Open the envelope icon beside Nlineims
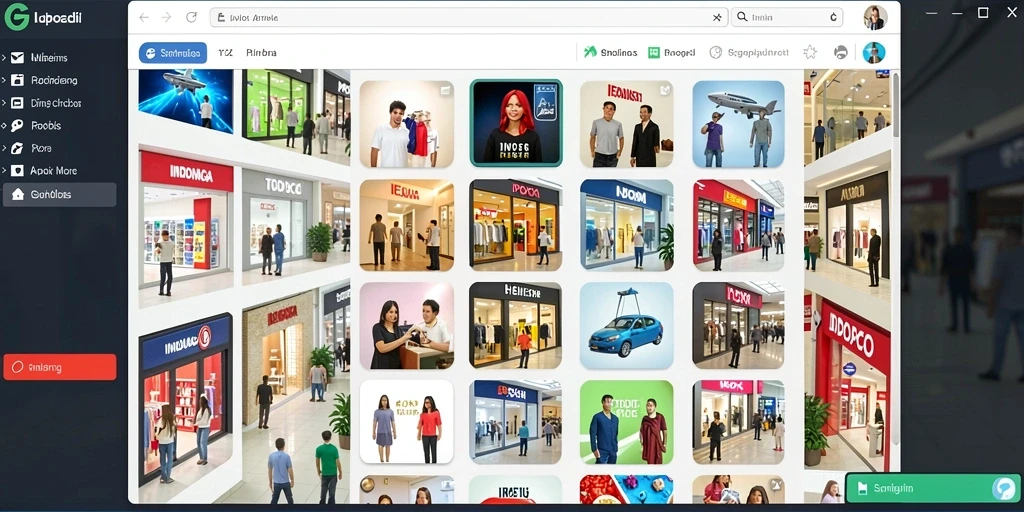 pyautogui.click(x=18, y=57)
